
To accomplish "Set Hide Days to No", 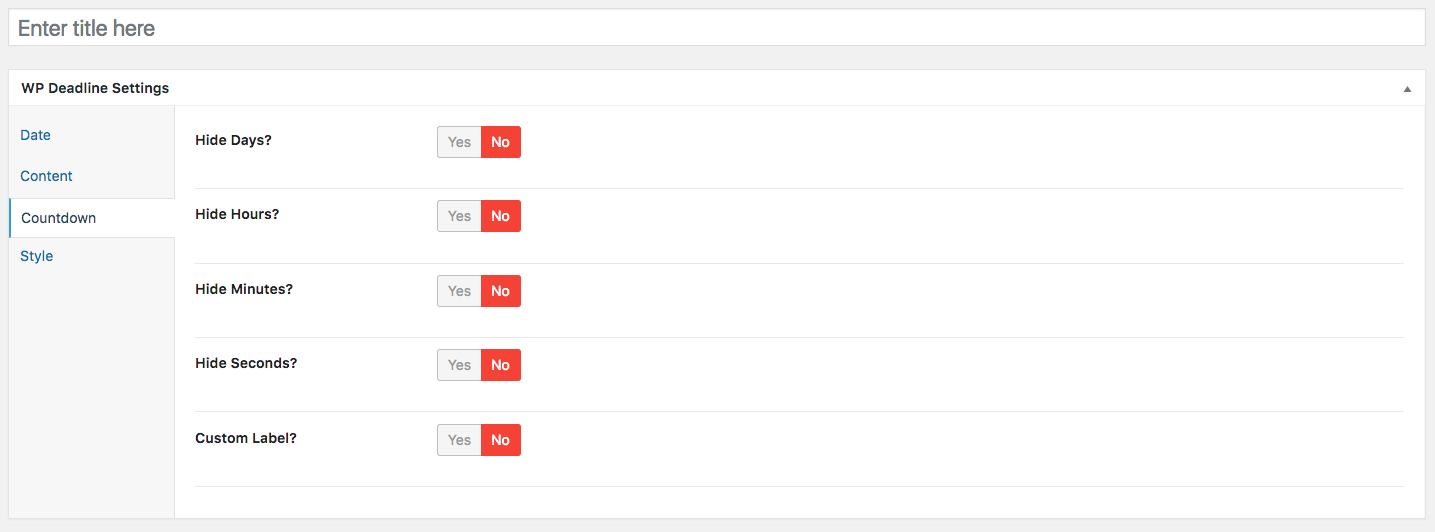I will click(x=501, y=142).
